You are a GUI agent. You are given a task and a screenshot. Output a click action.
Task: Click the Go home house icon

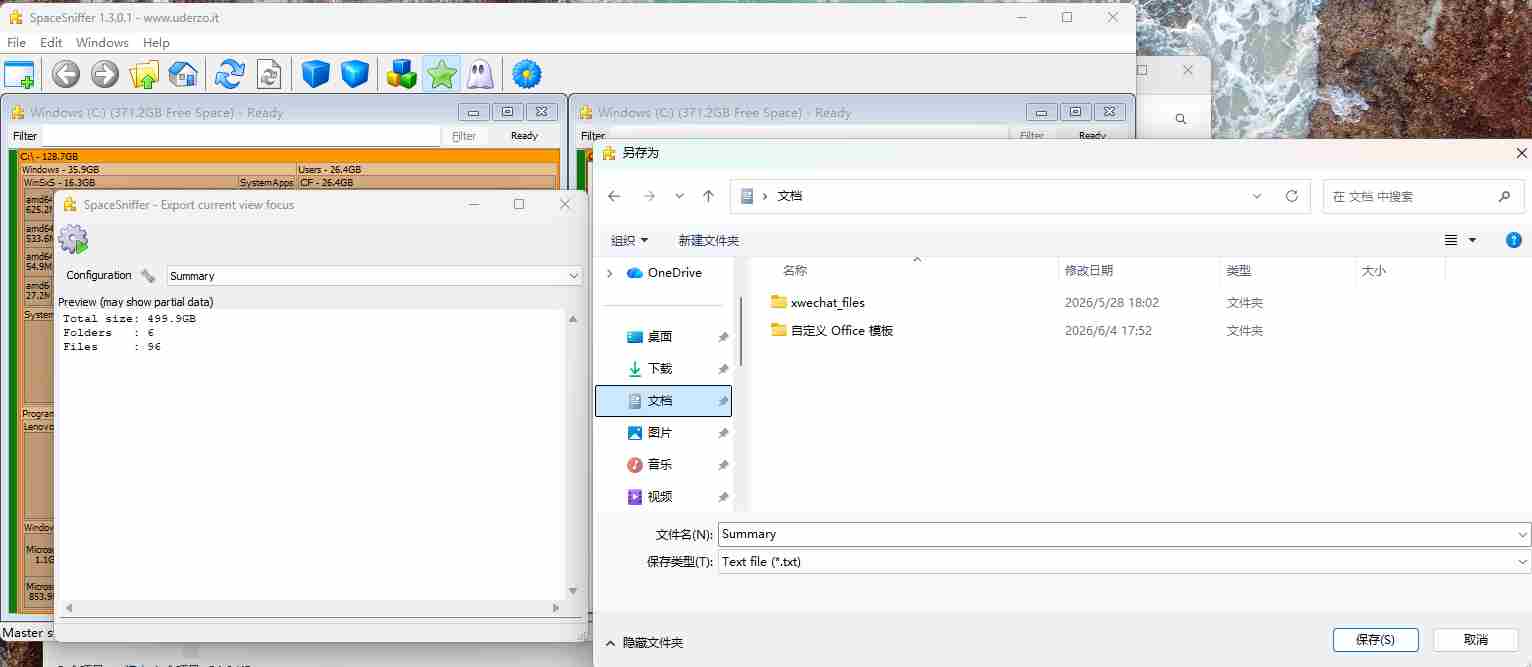point(183,74)
